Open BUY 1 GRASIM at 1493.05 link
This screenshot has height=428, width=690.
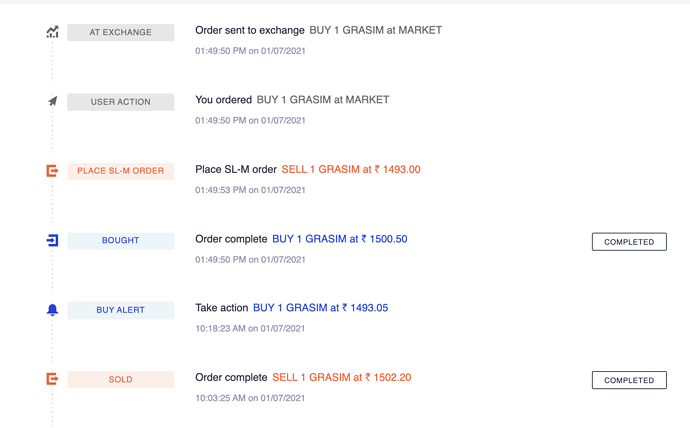[320, 308]
